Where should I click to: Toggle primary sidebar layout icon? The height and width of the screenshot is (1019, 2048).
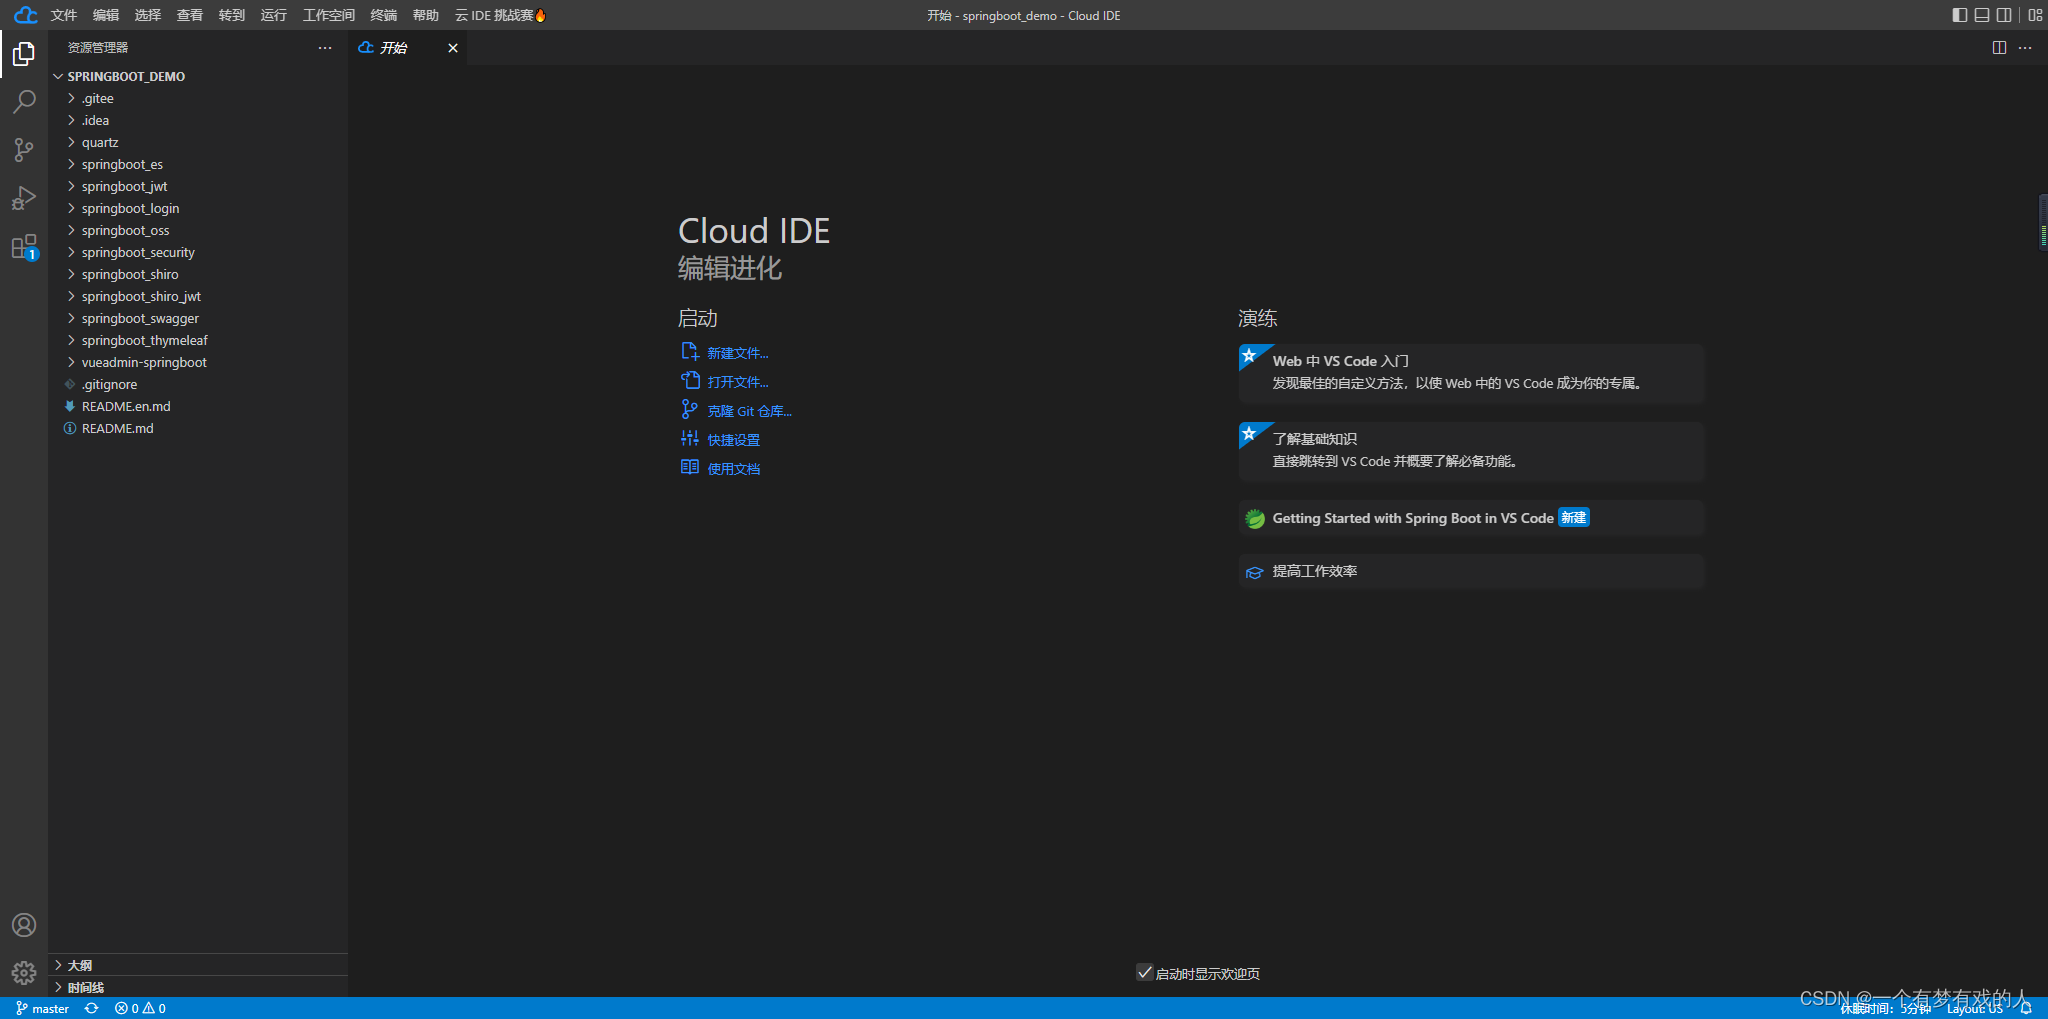1959,15
